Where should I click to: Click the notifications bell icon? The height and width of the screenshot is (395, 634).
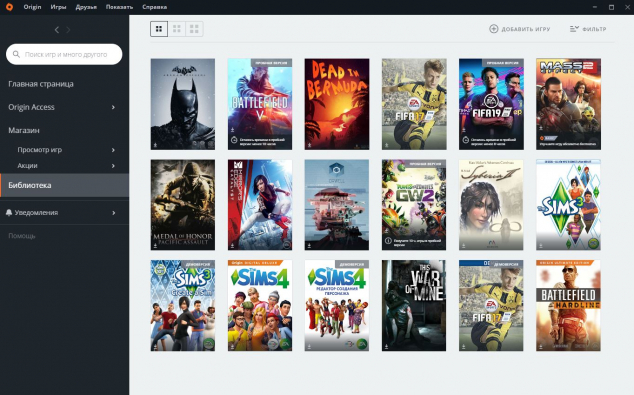[9, 212]
